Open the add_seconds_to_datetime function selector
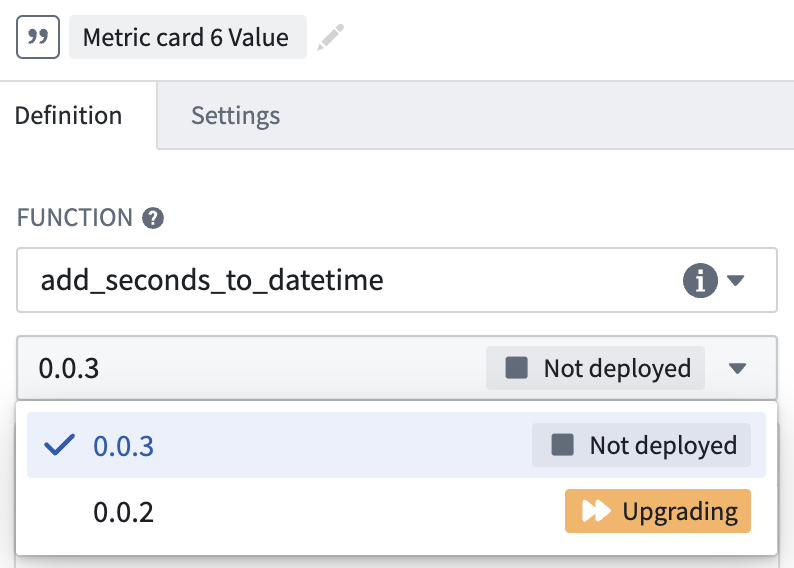Screen dimensions: 794x568 point(396,280)
